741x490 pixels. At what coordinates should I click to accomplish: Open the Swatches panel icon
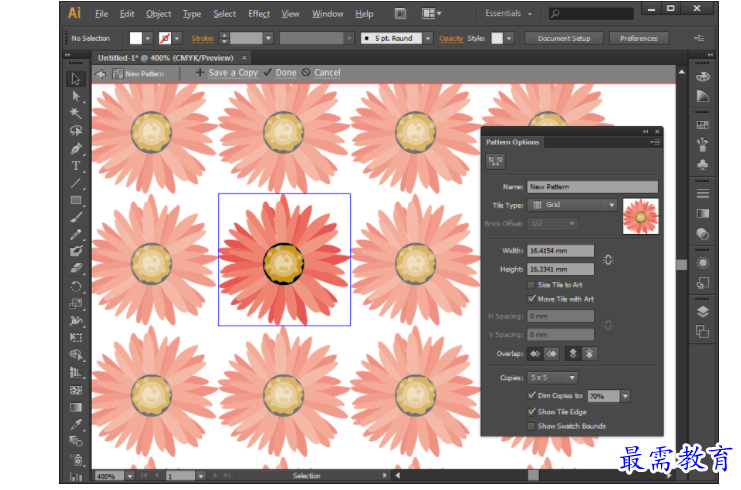coord(703,125)
